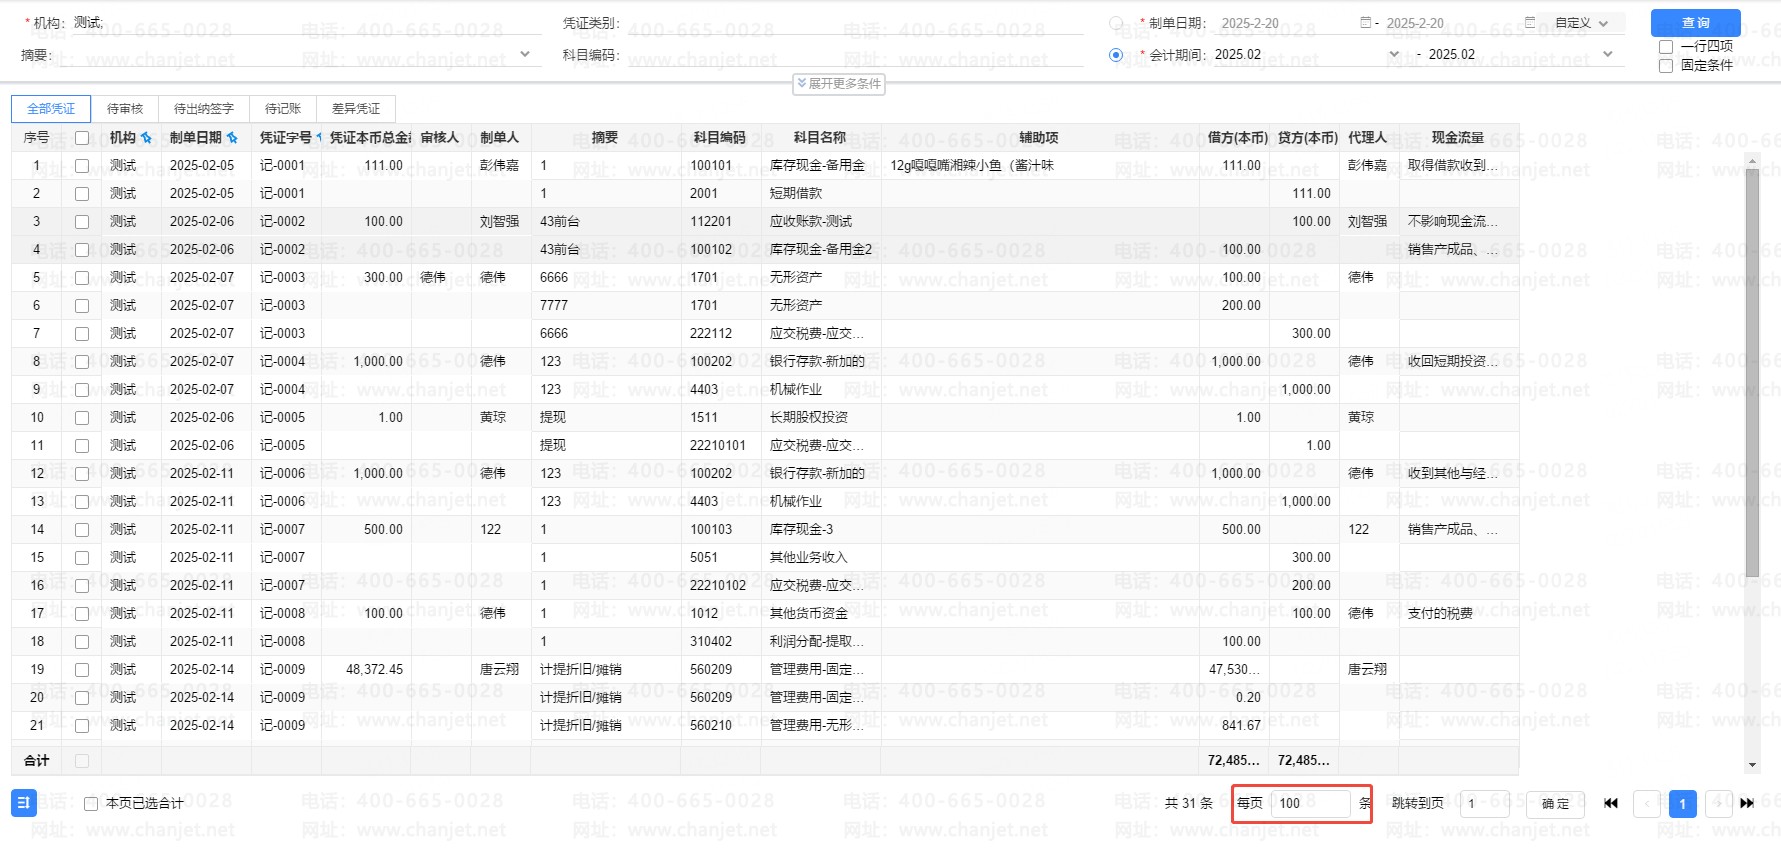The image size is (1781, 853).
Task: Jump to the last page using pagination arrow
Action: pos(1747,803)
